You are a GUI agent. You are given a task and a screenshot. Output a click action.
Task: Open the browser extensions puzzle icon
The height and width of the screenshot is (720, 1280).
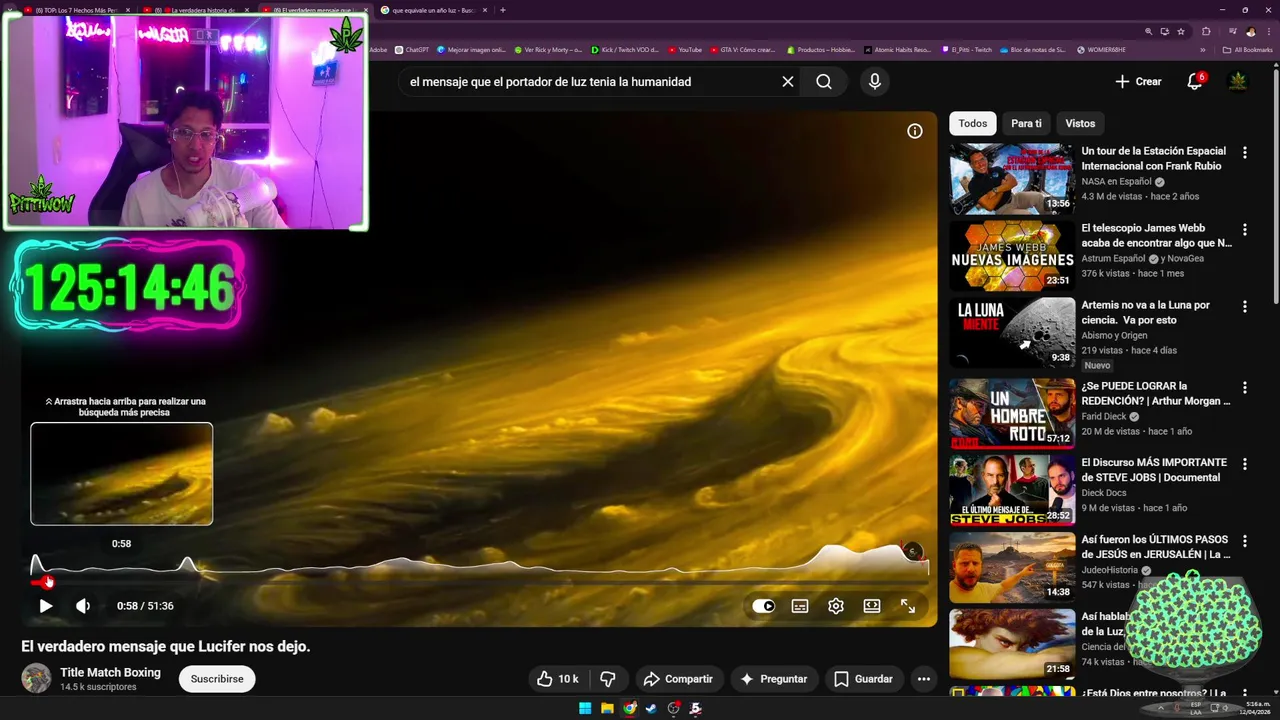1206,31
